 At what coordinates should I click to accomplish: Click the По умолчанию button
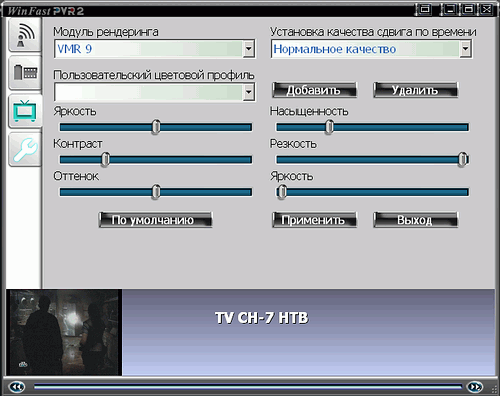[155, 220]
